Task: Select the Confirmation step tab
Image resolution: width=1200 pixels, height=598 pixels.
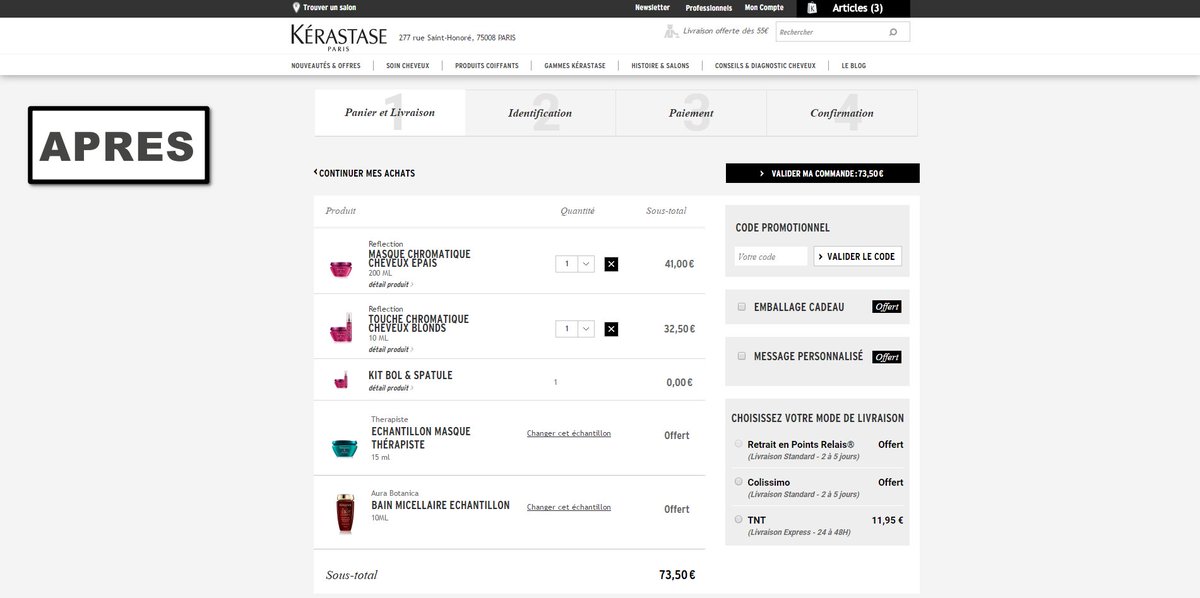Action: 842,112
